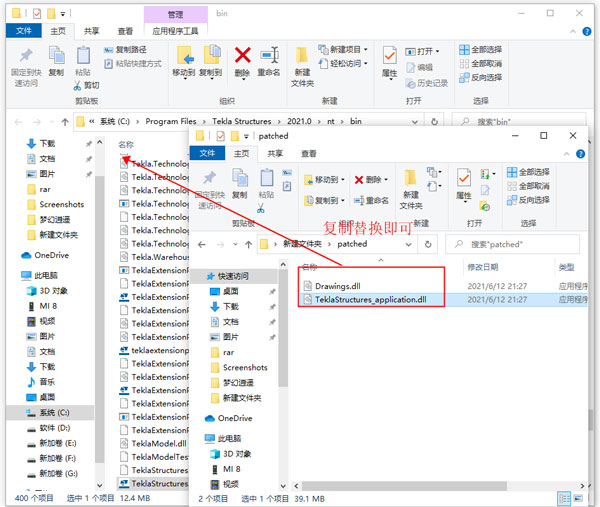Click Edit in bin window ribbon
Screen dimensions: 600x507
419,68
